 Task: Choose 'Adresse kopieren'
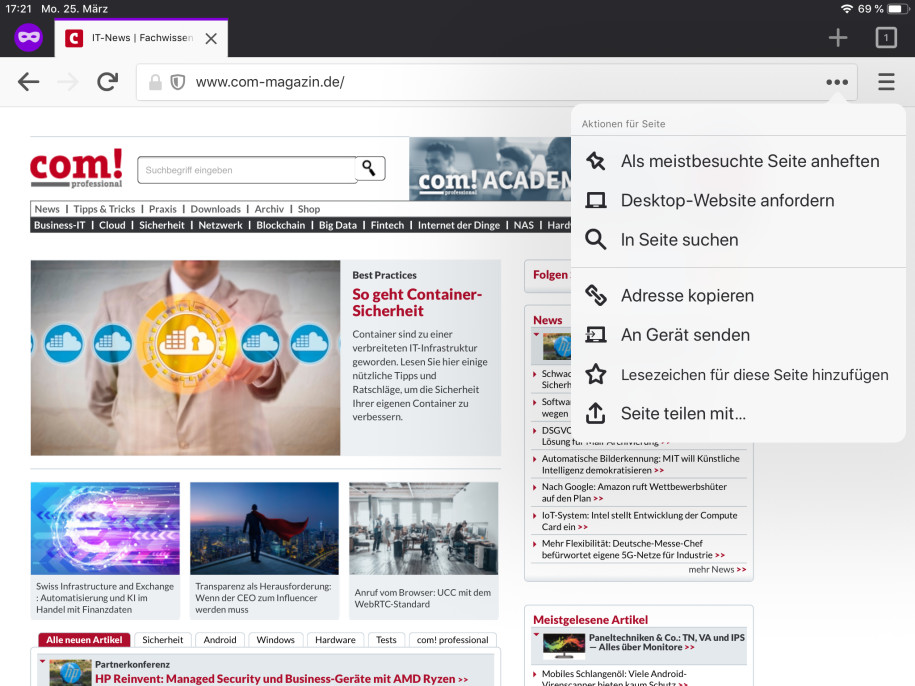click(738, 296)
